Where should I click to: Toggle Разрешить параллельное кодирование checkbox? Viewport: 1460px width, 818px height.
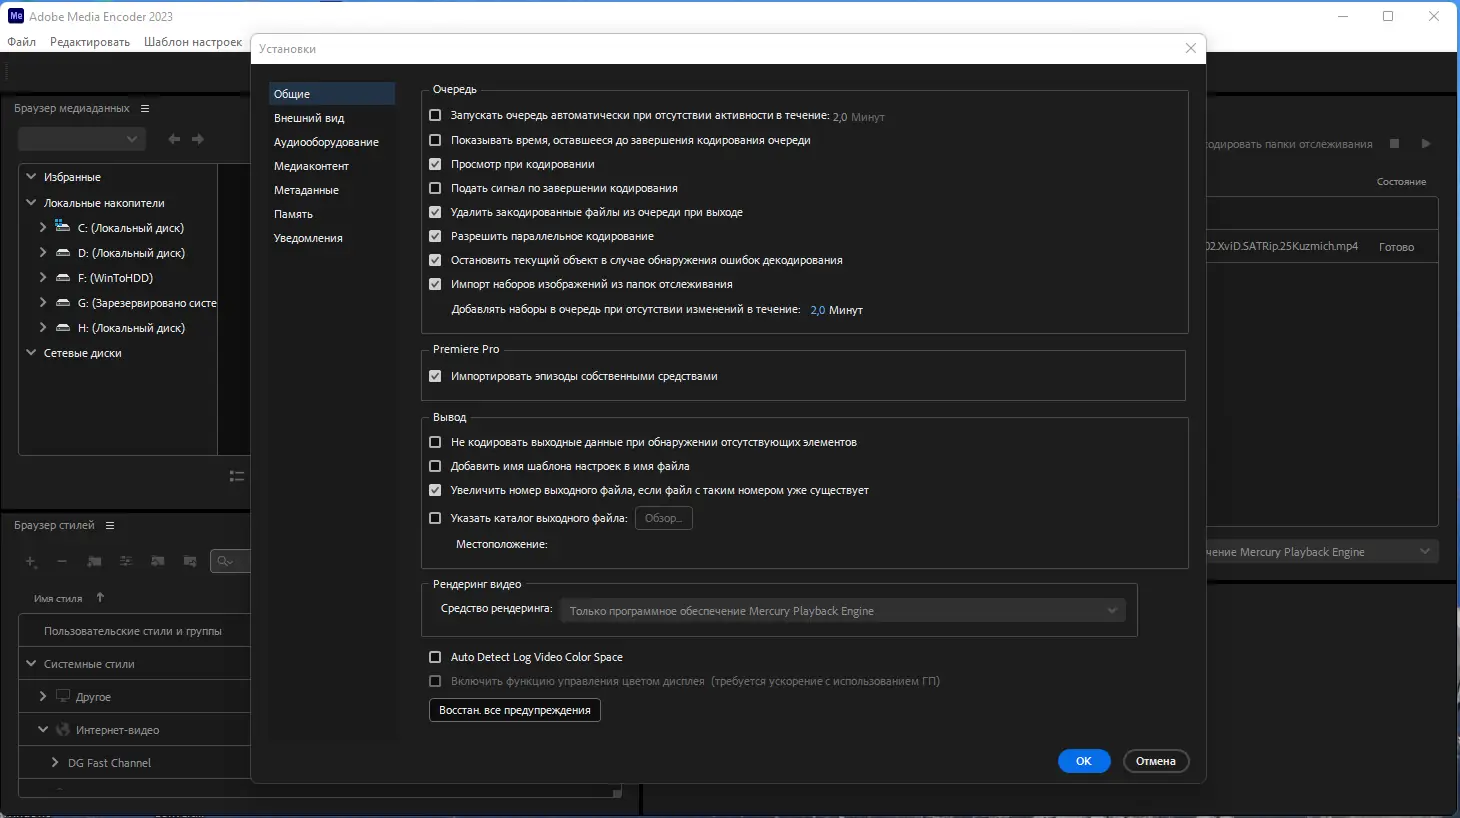(435, 236)
